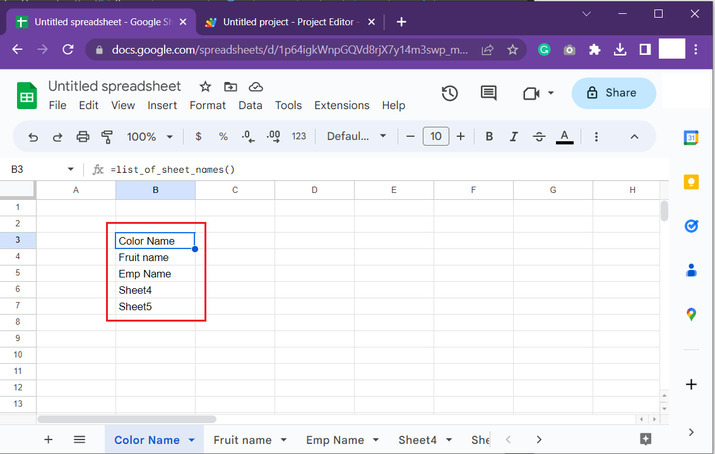
Task: Toggle bold formatting
Action: [x=489, y=136]
